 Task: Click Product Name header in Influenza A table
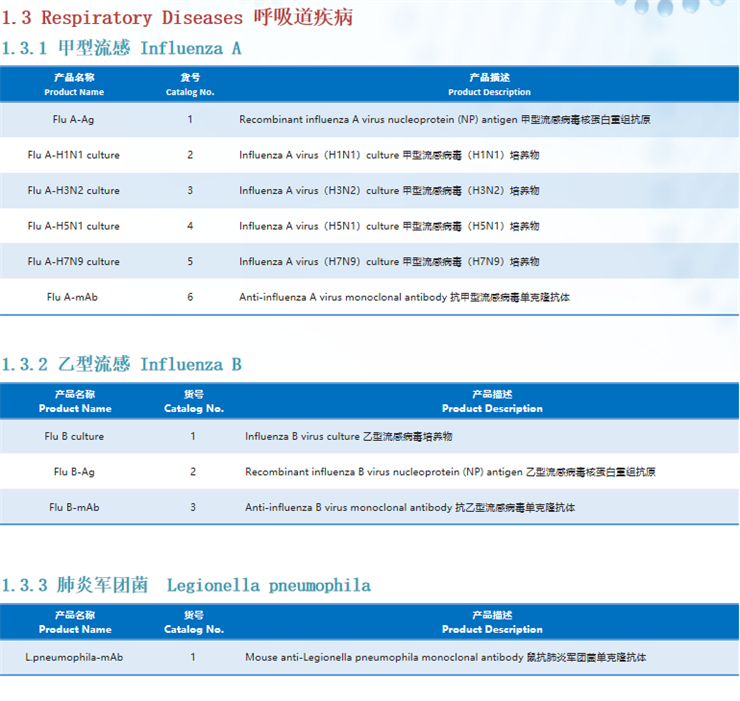click(x=74, y=84)
